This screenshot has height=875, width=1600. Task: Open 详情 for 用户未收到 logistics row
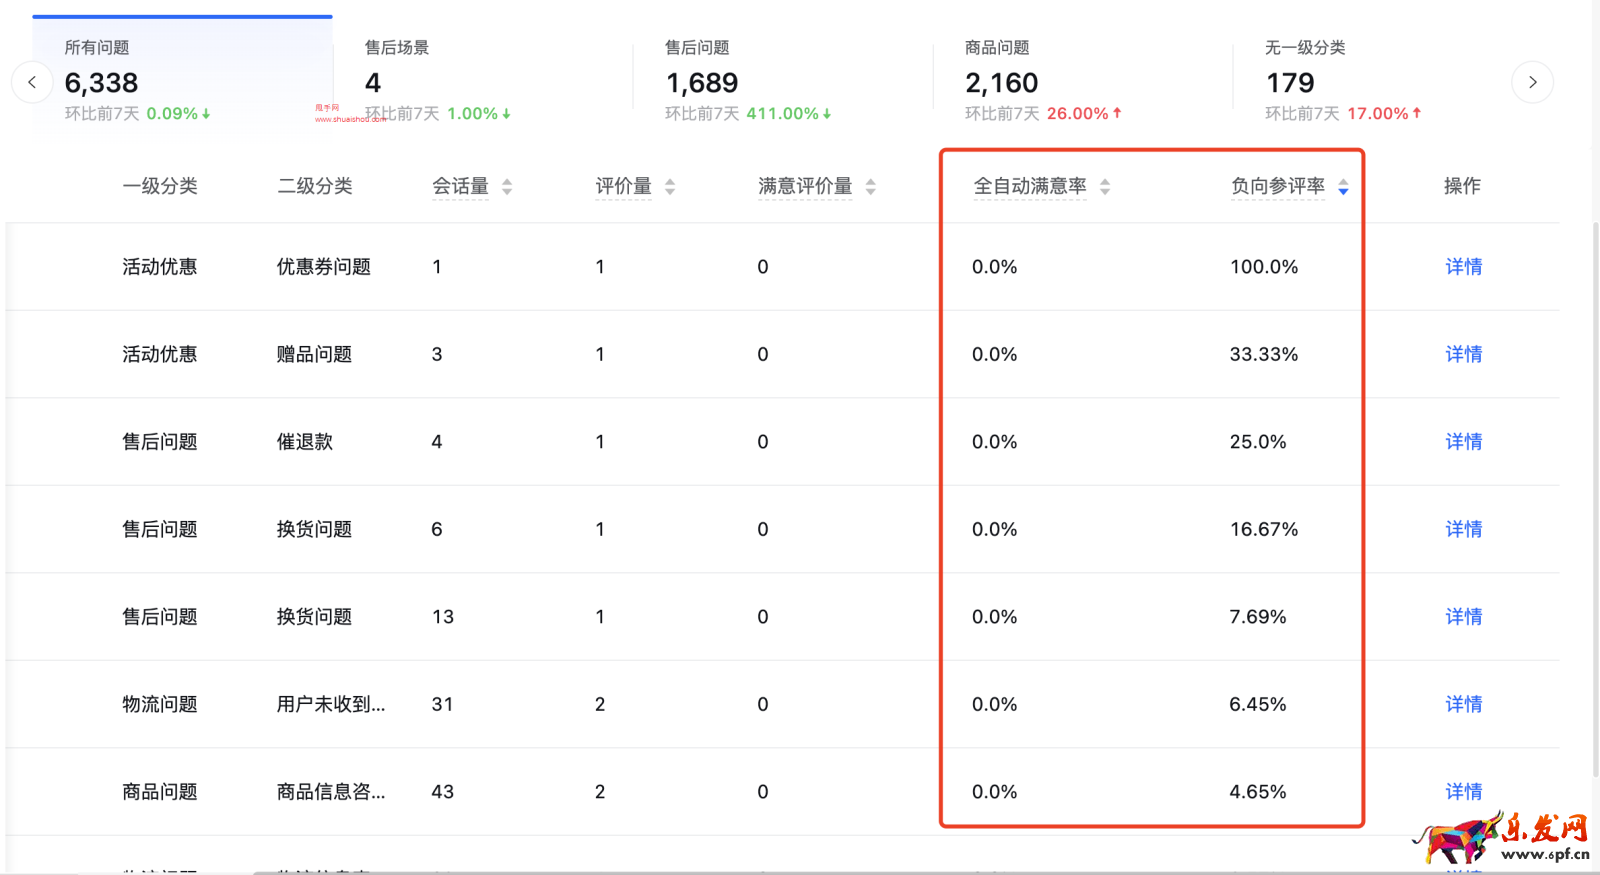point(1463,704)
